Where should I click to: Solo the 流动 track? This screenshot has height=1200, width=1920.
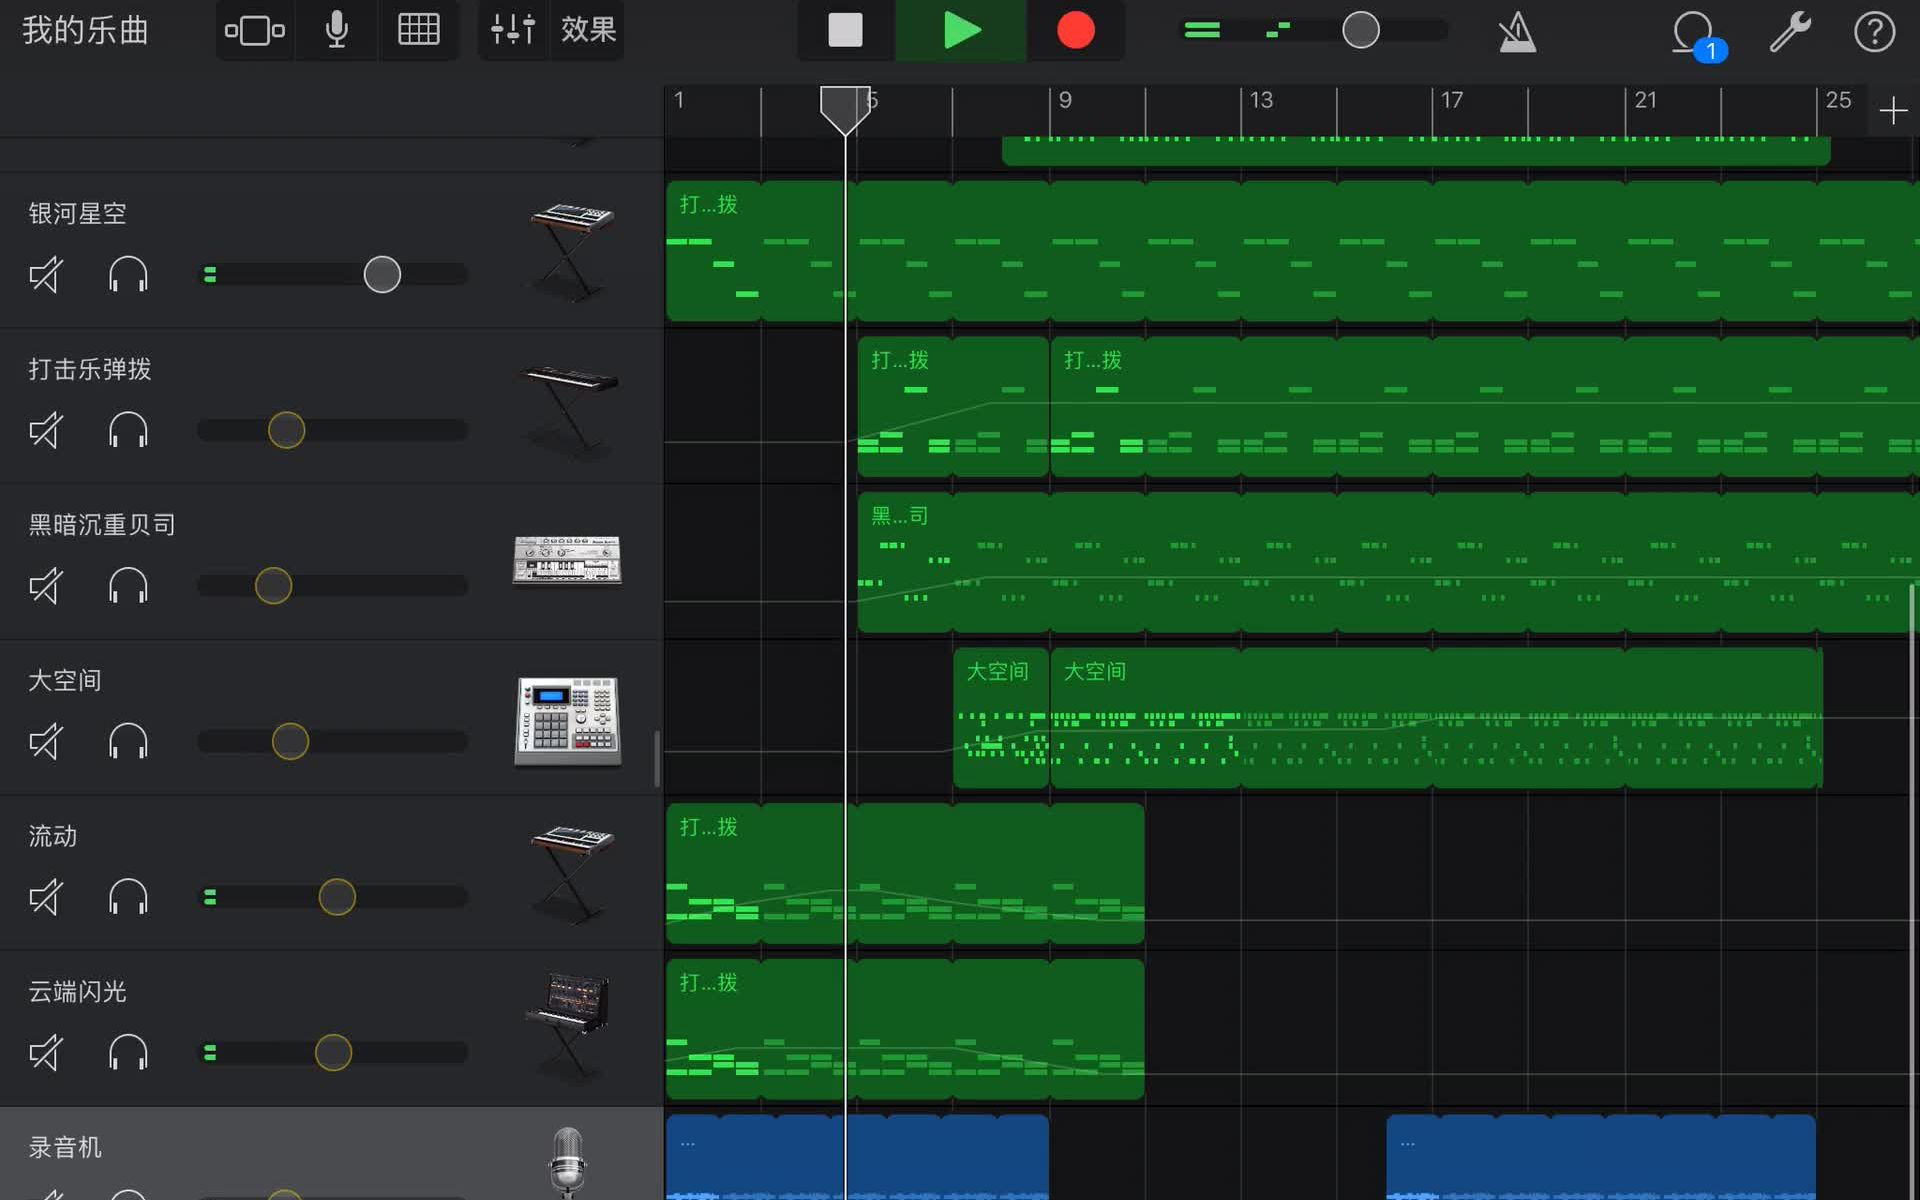coord(128,897)
